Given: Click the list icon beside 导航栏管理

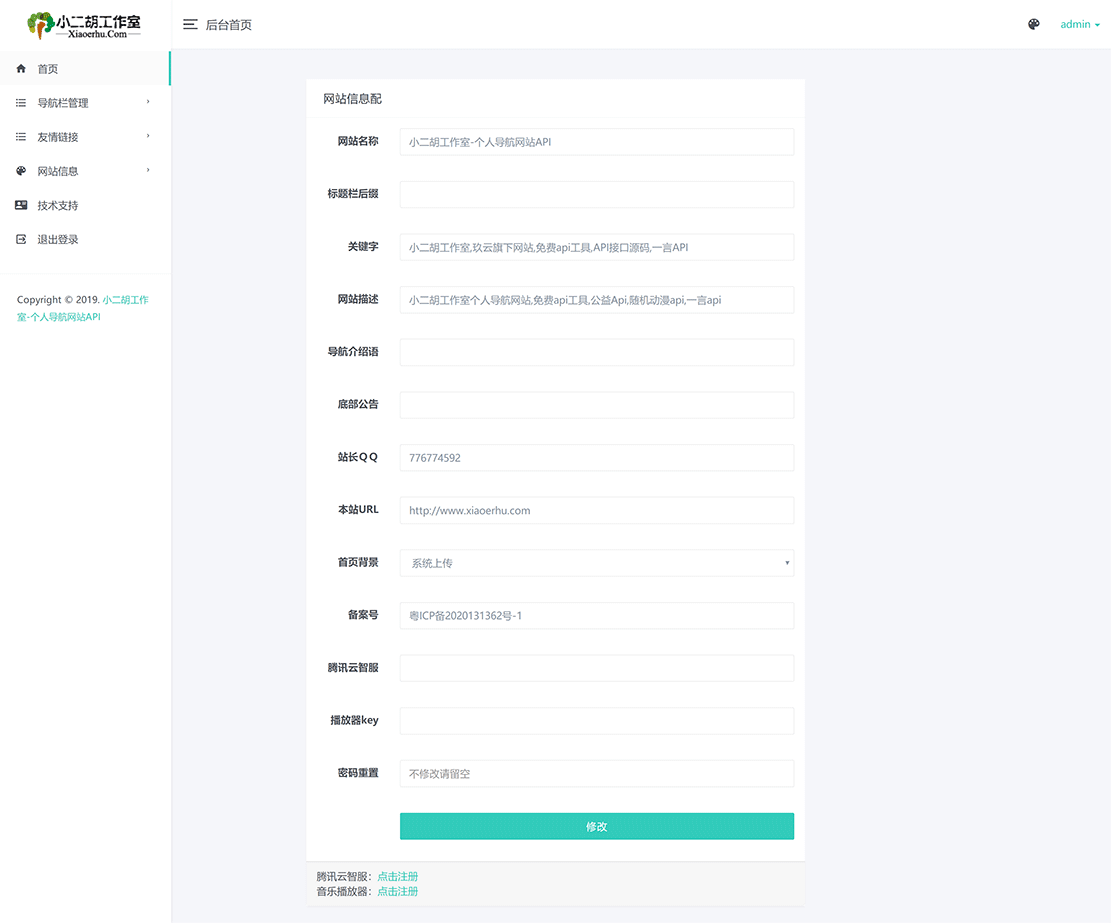Looking at the screenshot, I should [21, 103].
